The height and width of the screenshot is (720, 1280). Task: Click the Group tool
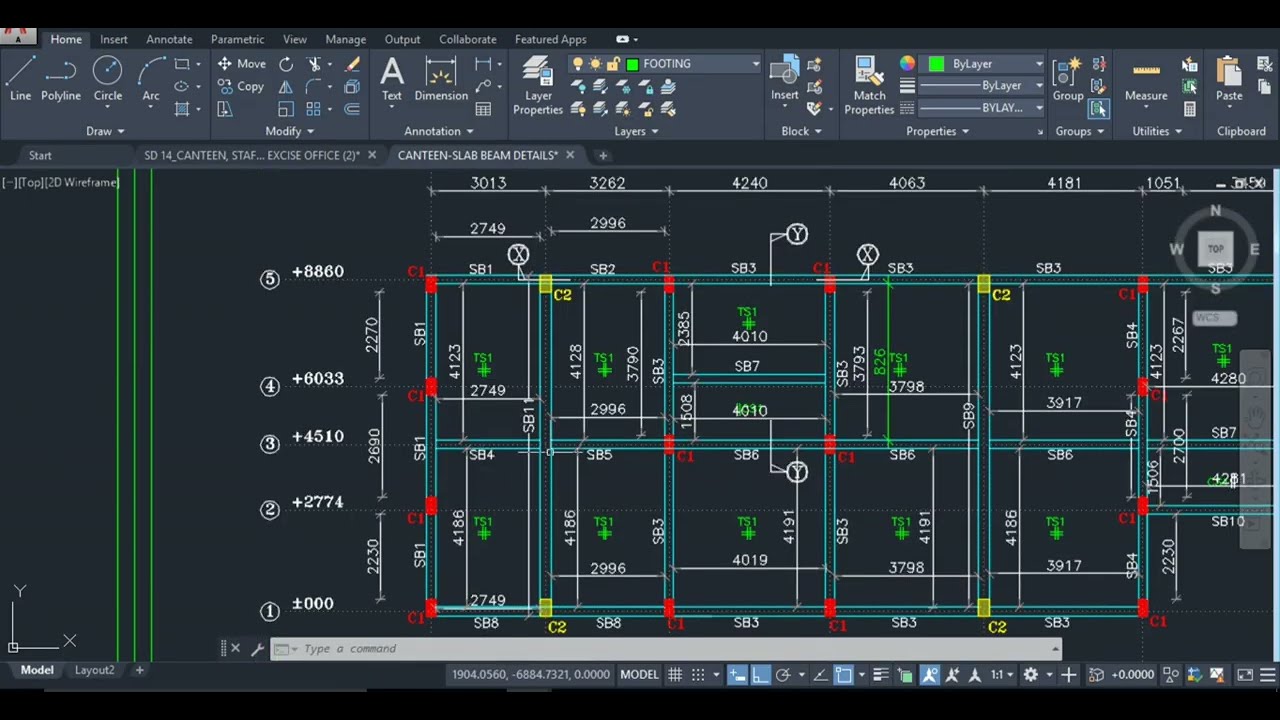coord(1068,78)
